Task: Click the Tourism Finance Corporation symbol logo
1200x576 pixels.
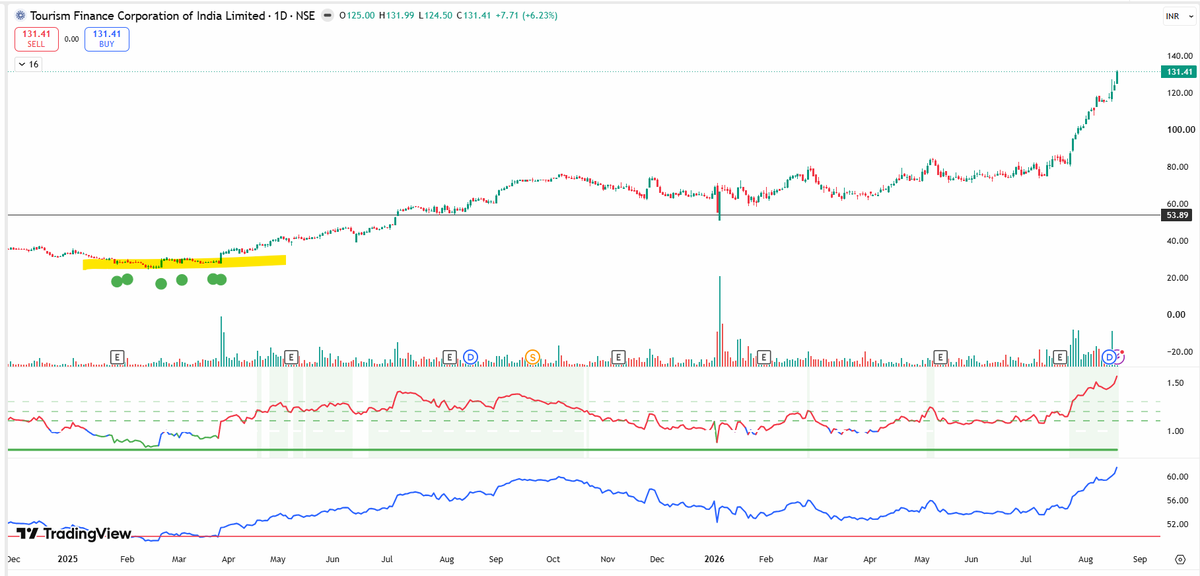Action: point(20,16)
